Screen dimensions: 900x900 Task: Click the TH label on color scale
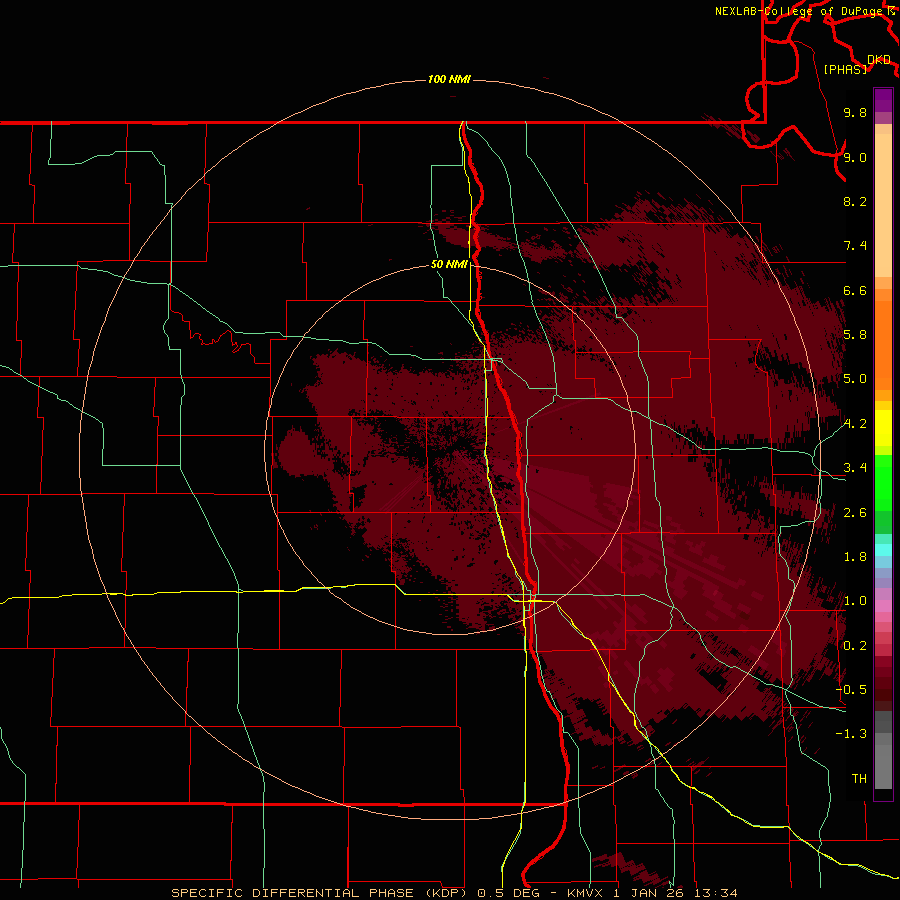coord(859,779)
